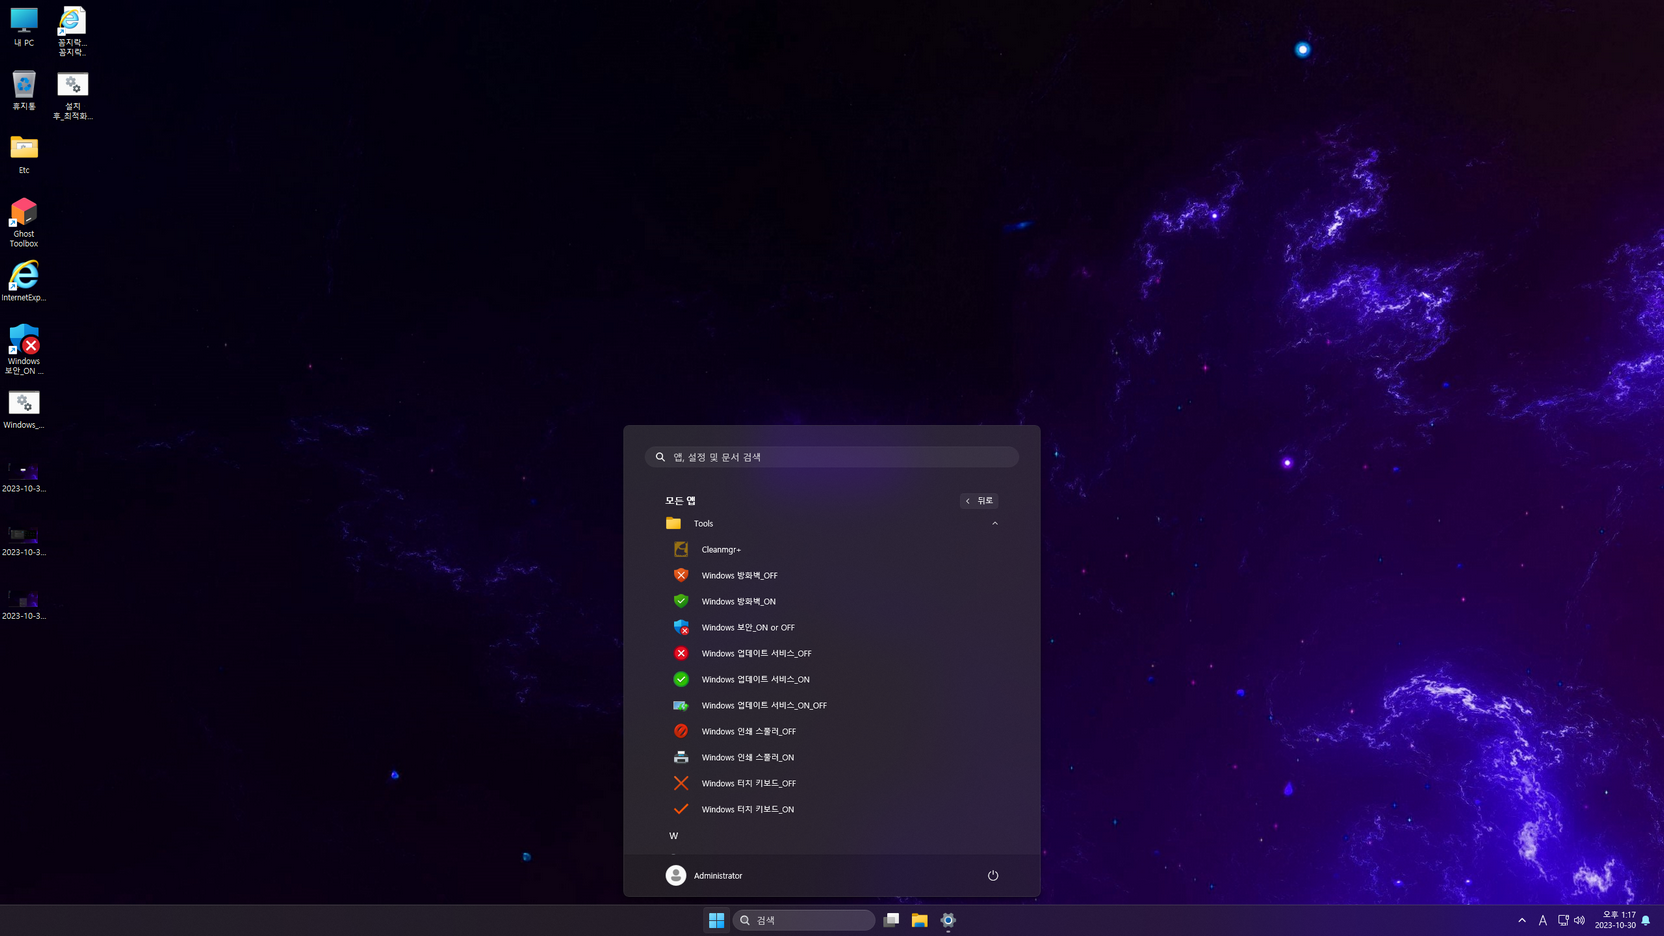Open File Explorer from taskbar
The width and height of the screenshot is (1664, 936).
(919, 920)
